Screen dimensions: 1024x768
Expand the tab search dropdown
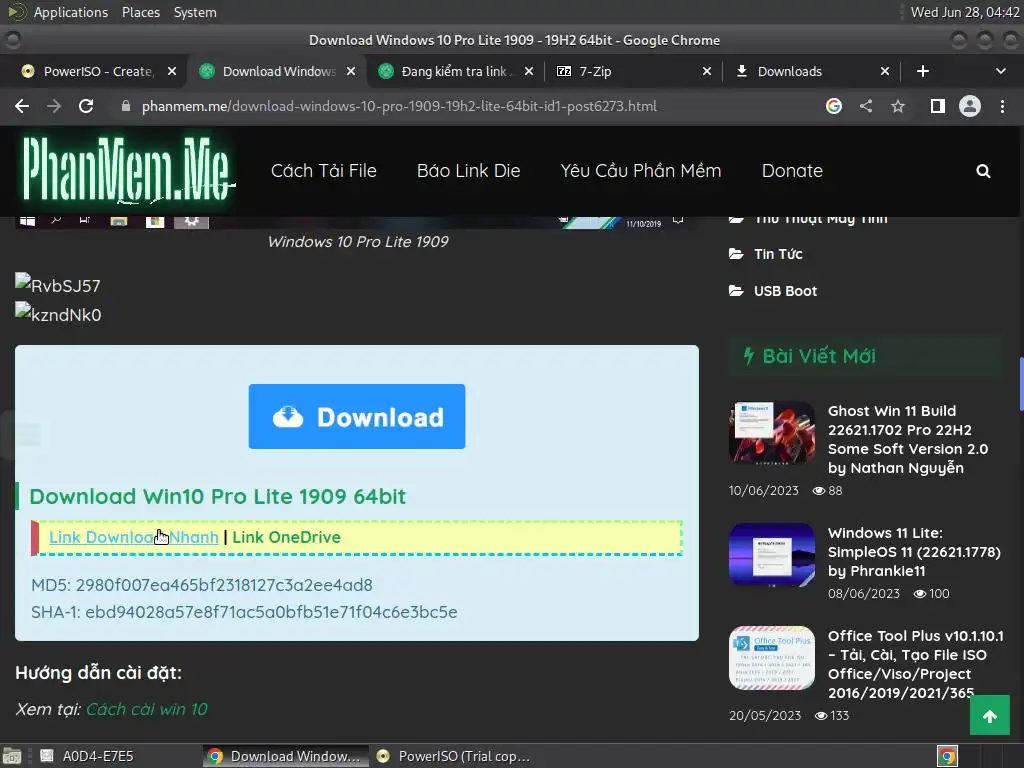tap(1000, 71)
